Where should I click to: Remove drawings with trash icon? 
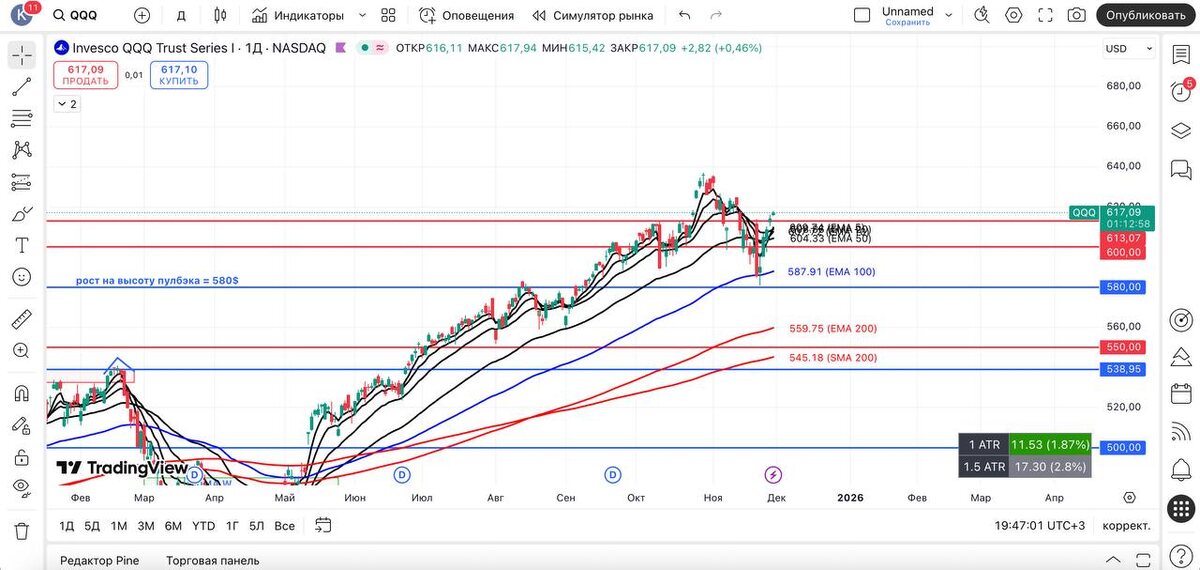coord(22,530)
